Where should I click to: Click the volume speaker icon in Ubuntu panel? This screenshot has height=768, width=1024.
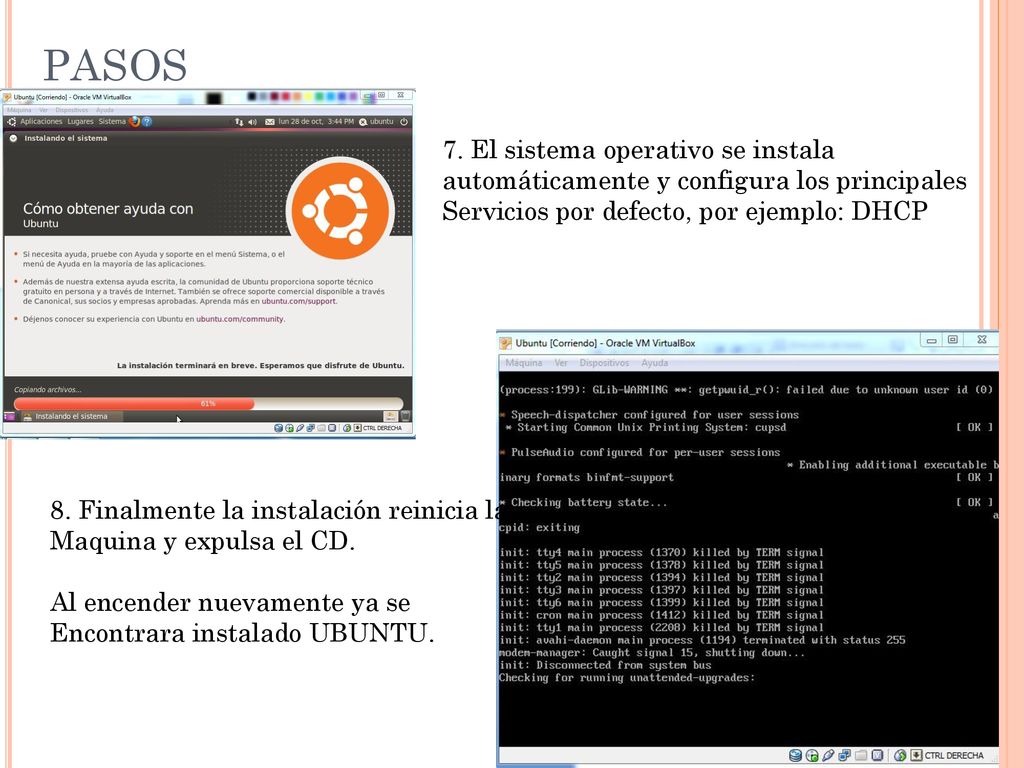pos(252,121)
